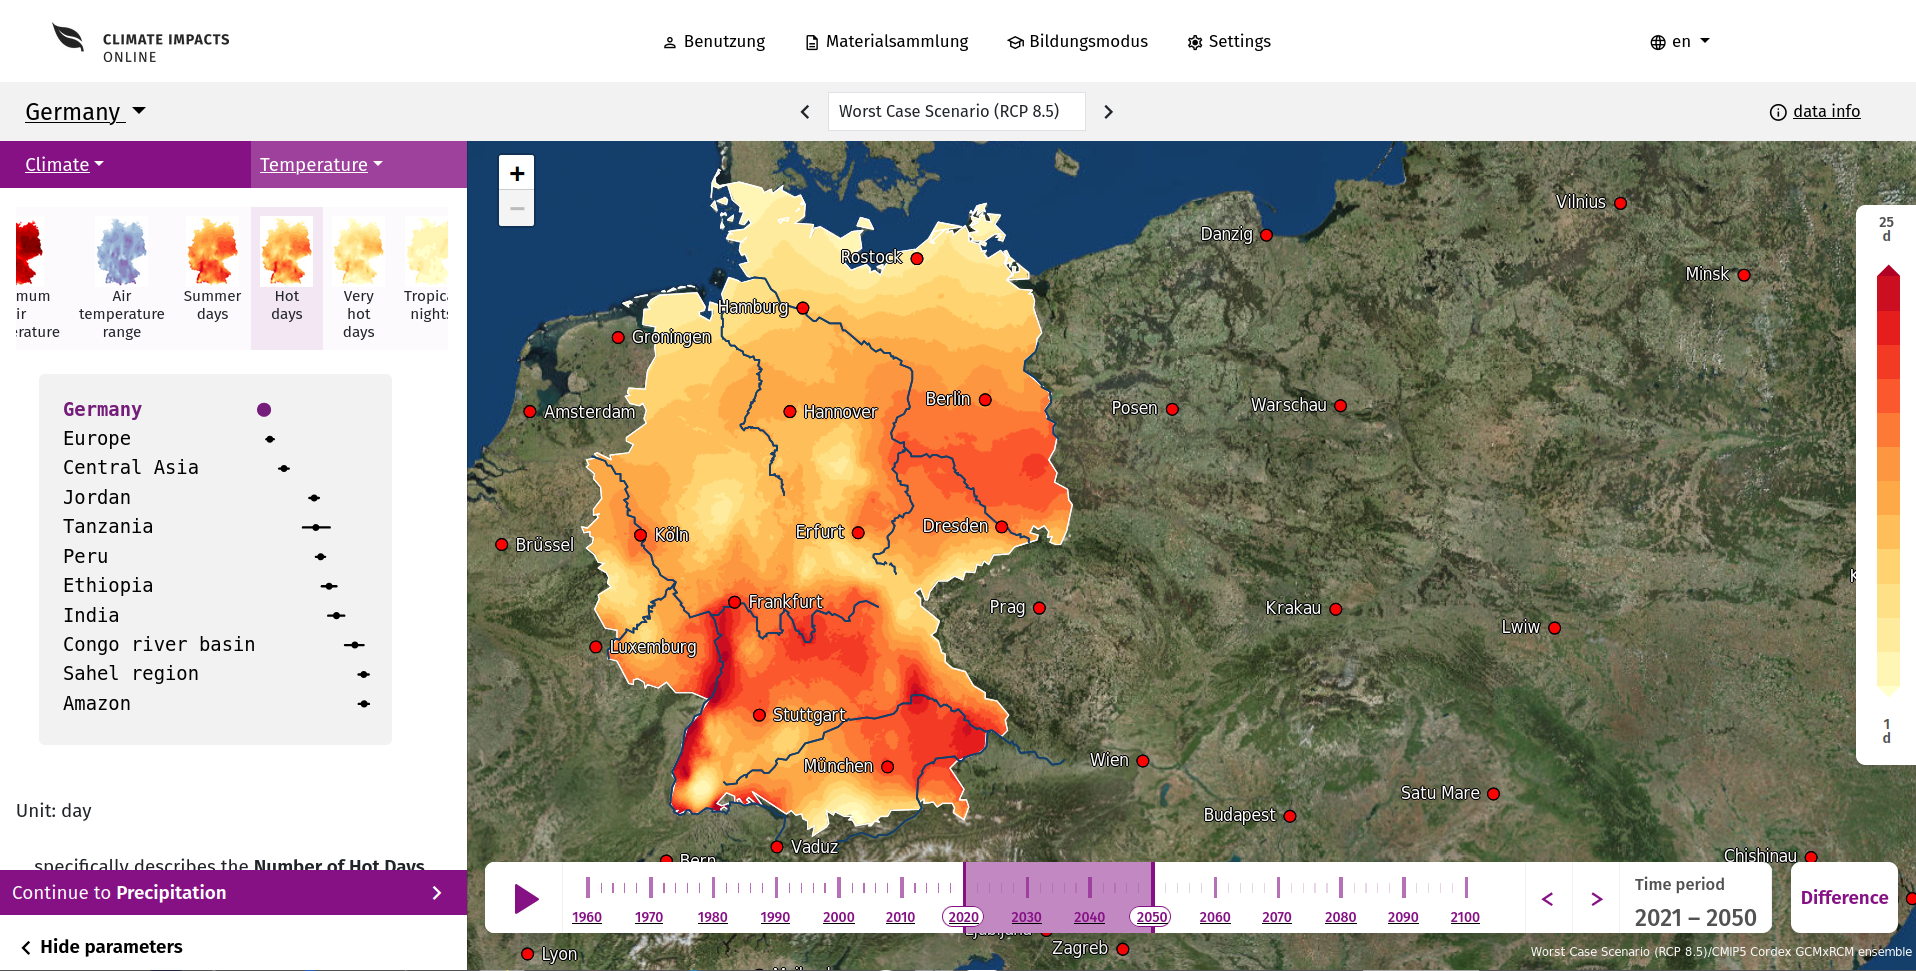Click Hide parameters

click(x=101, y=946)
